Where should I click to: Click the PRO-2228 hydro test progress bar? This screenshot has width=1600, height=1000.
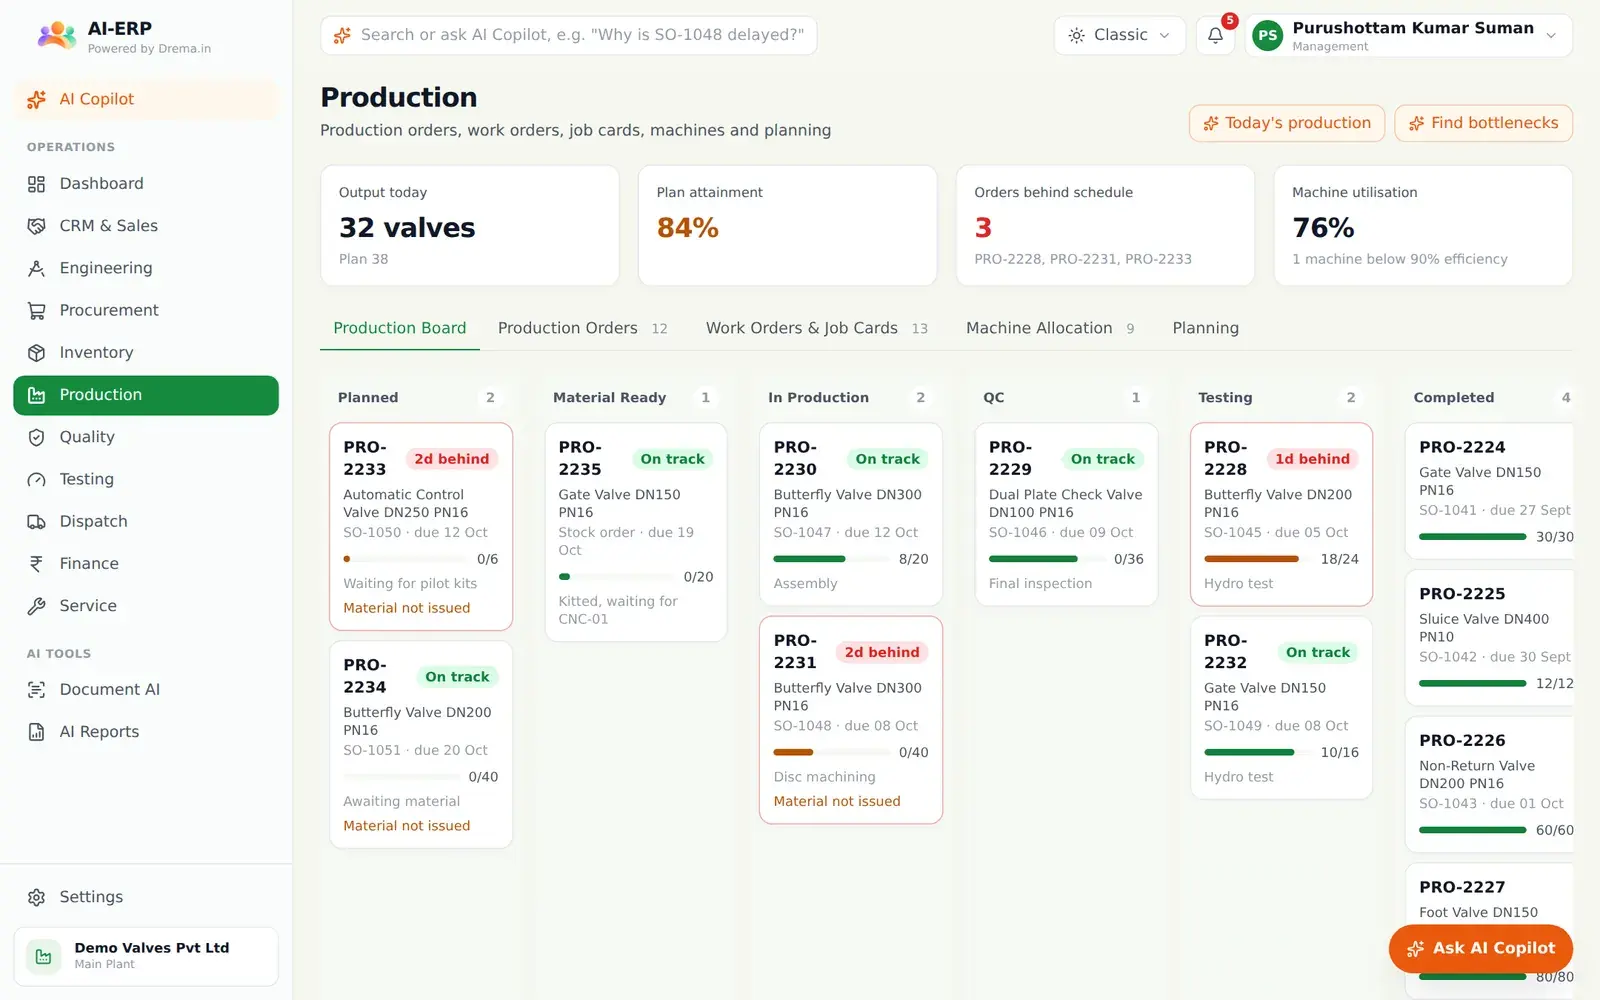pyautogui.click(x=1258, y=559)
